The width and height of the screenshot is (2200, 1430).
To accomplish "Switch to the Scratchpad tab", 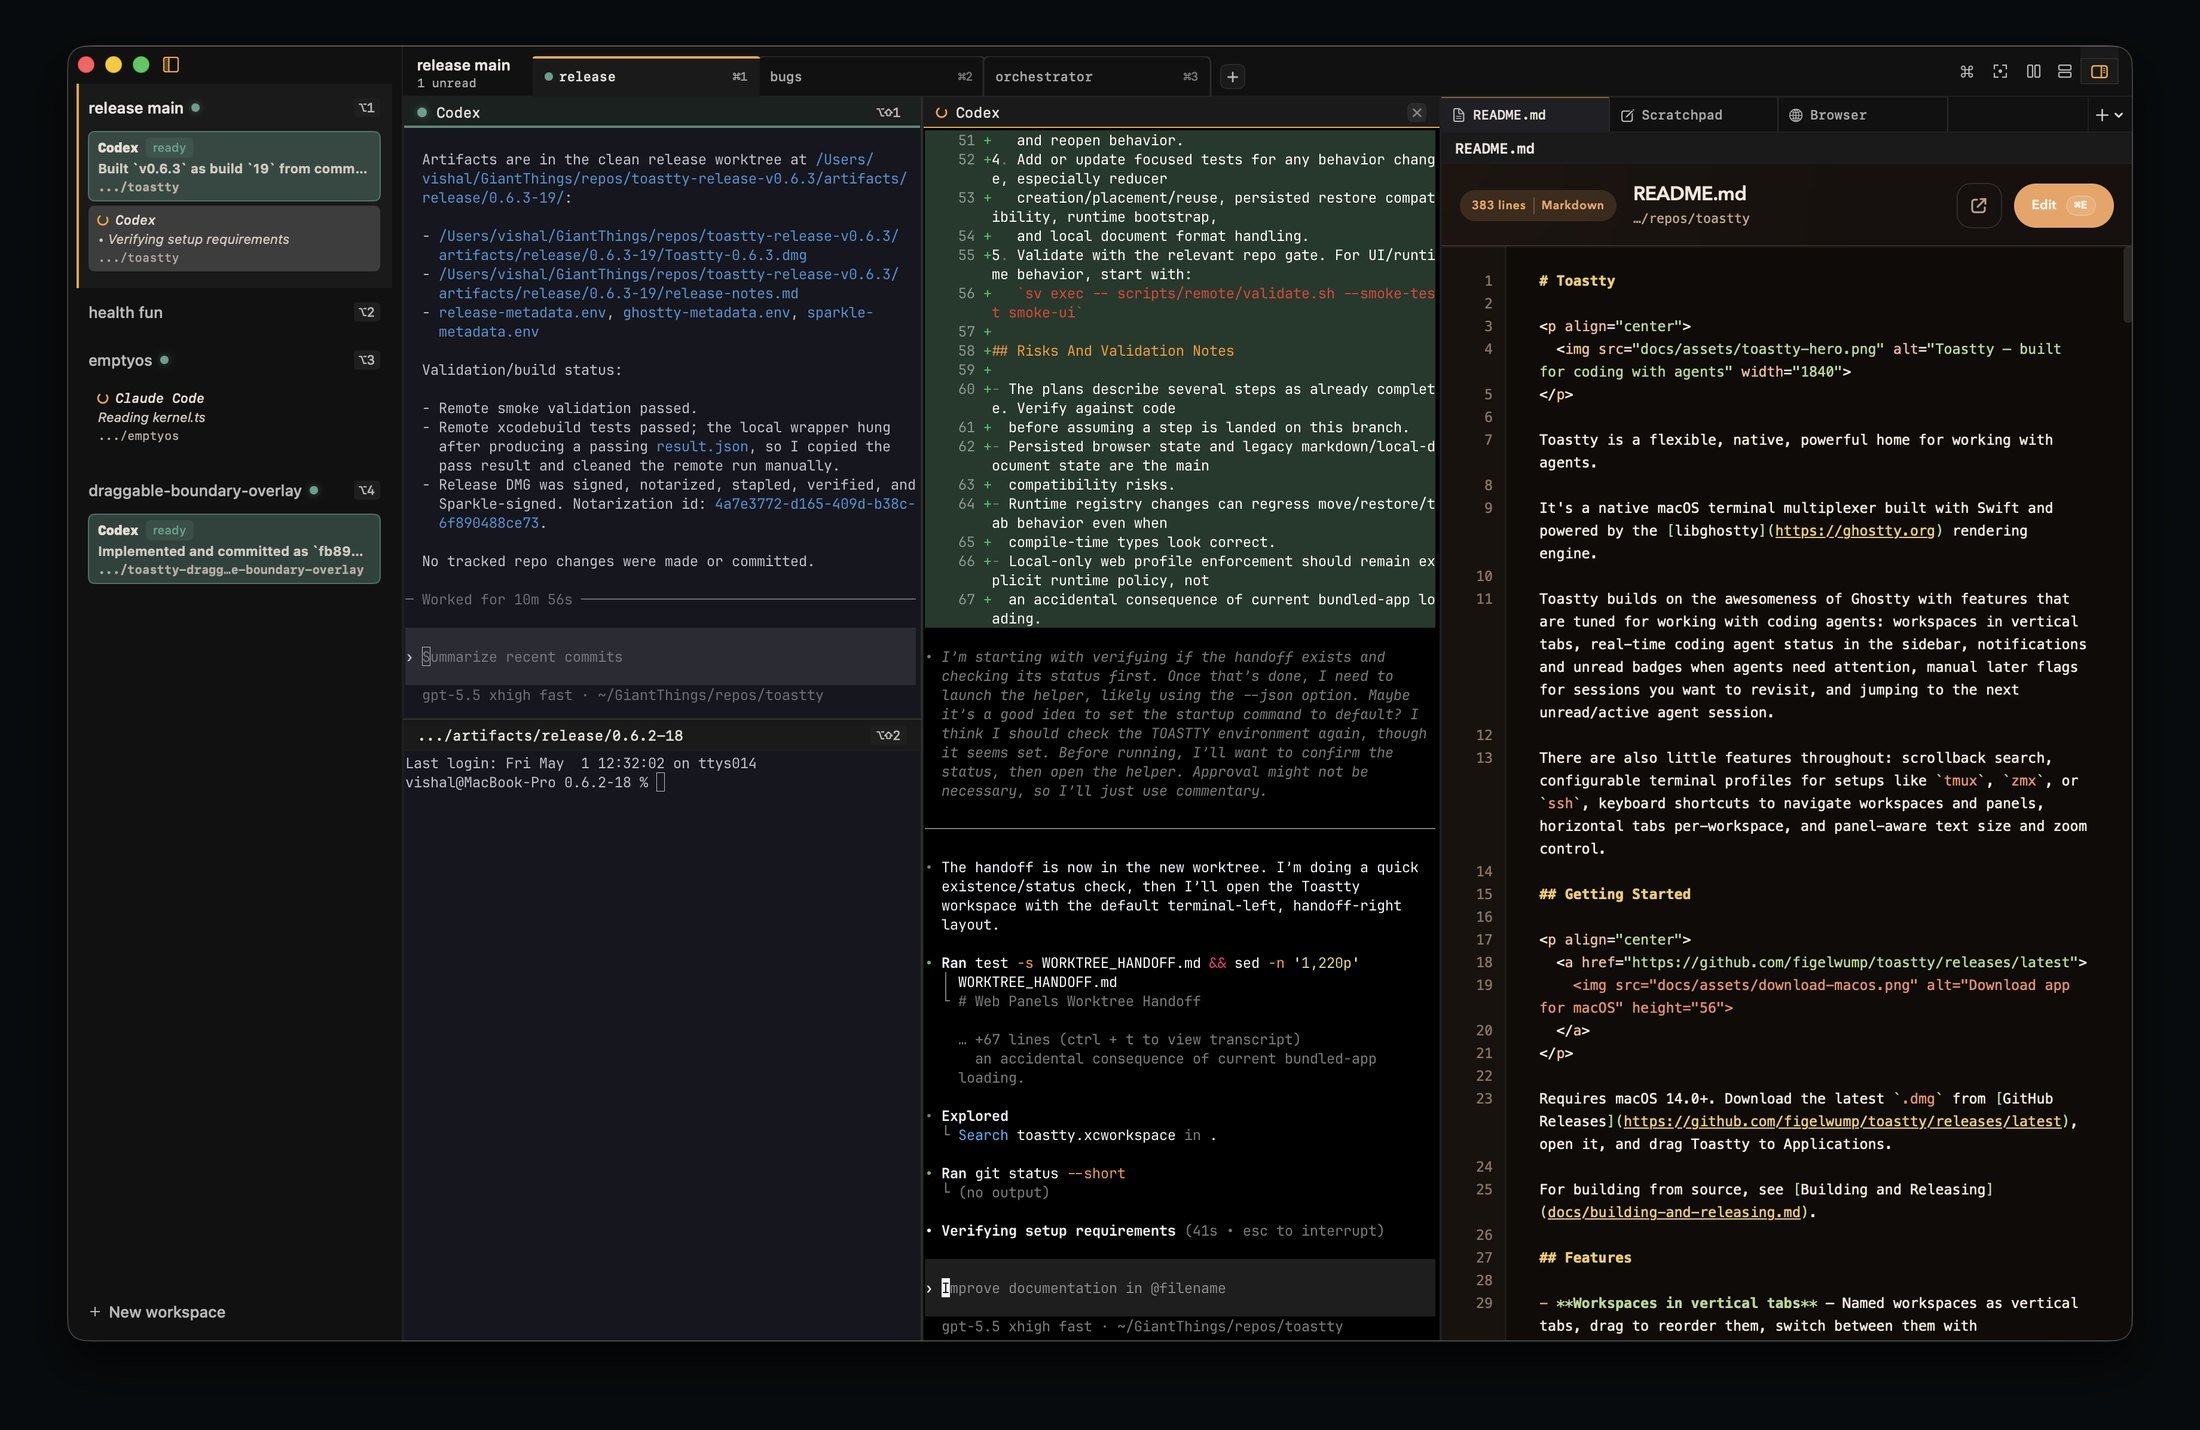I will pyautogui.click(x=1693, y=115).
